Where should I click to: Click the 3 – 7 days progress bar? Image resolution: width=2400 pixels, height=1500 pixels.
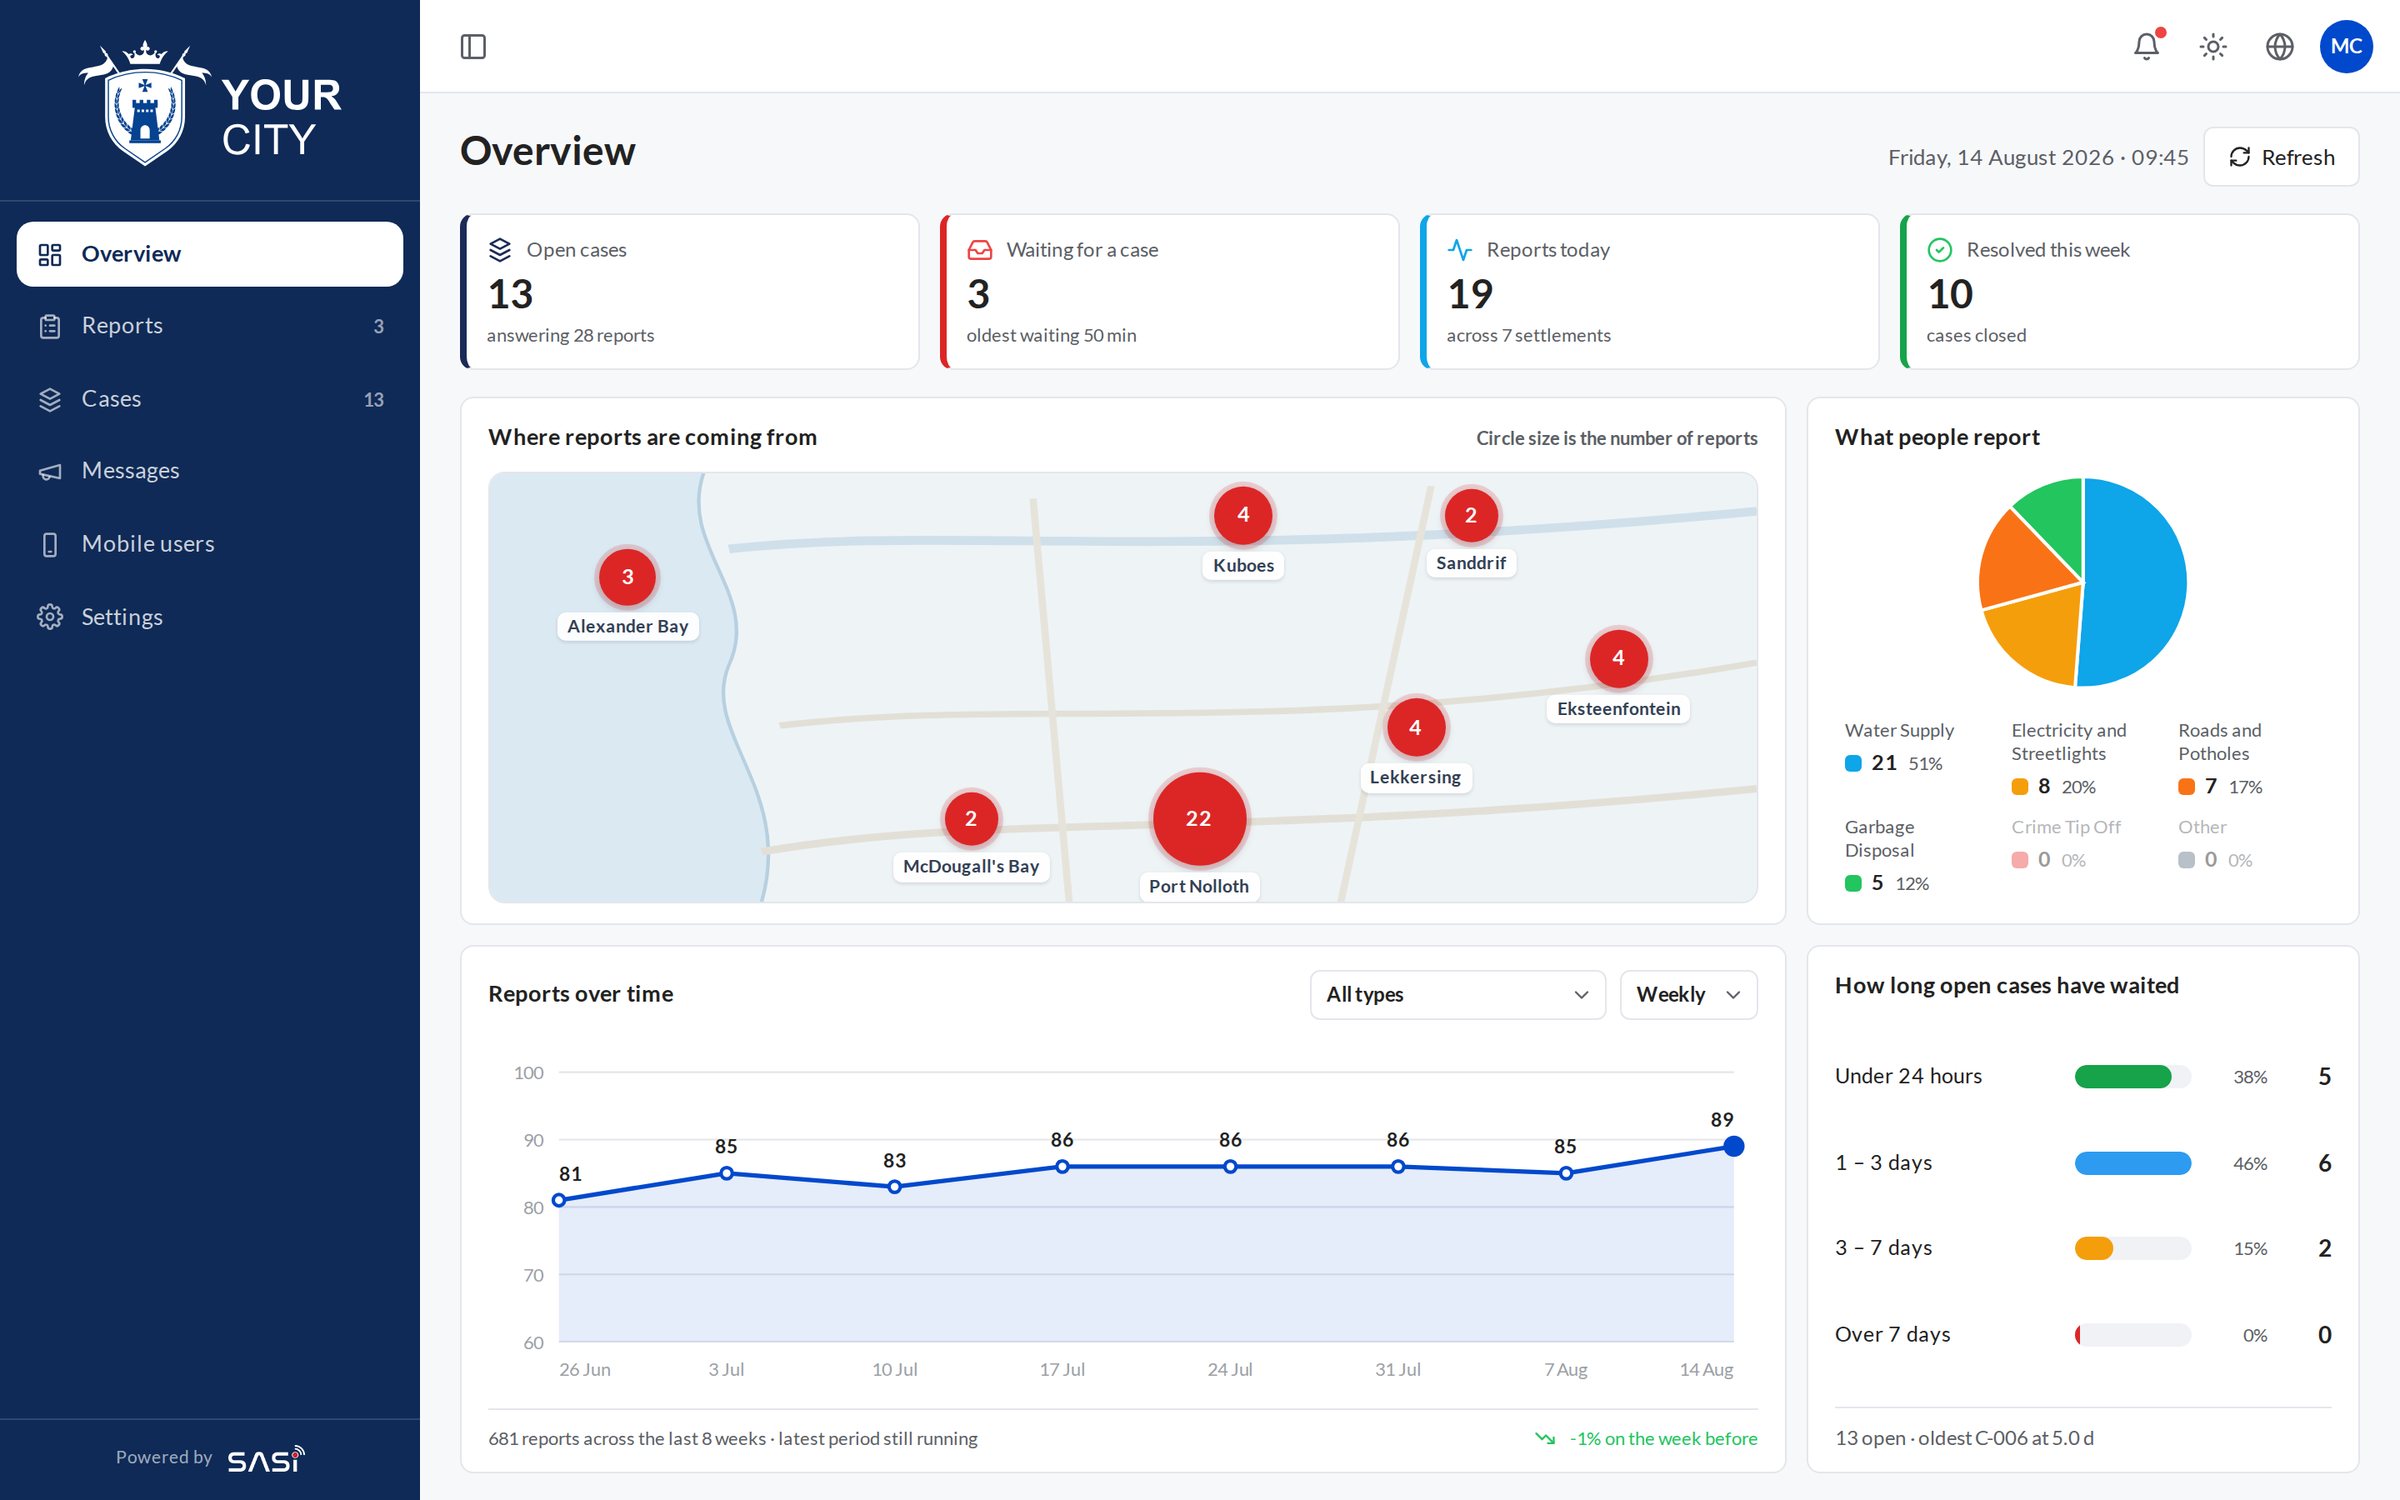tap(2132, 1249)
